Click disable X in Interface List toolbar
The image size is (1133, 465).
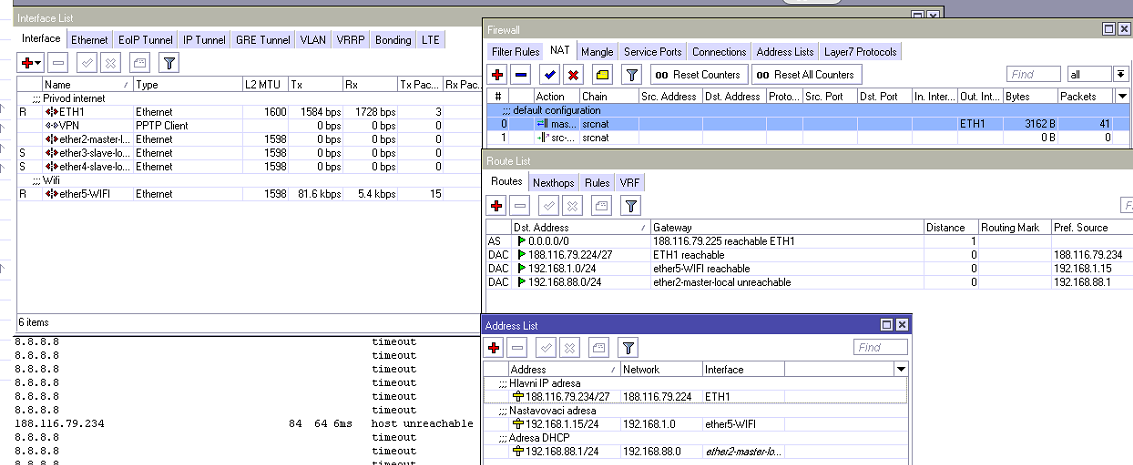110,64
